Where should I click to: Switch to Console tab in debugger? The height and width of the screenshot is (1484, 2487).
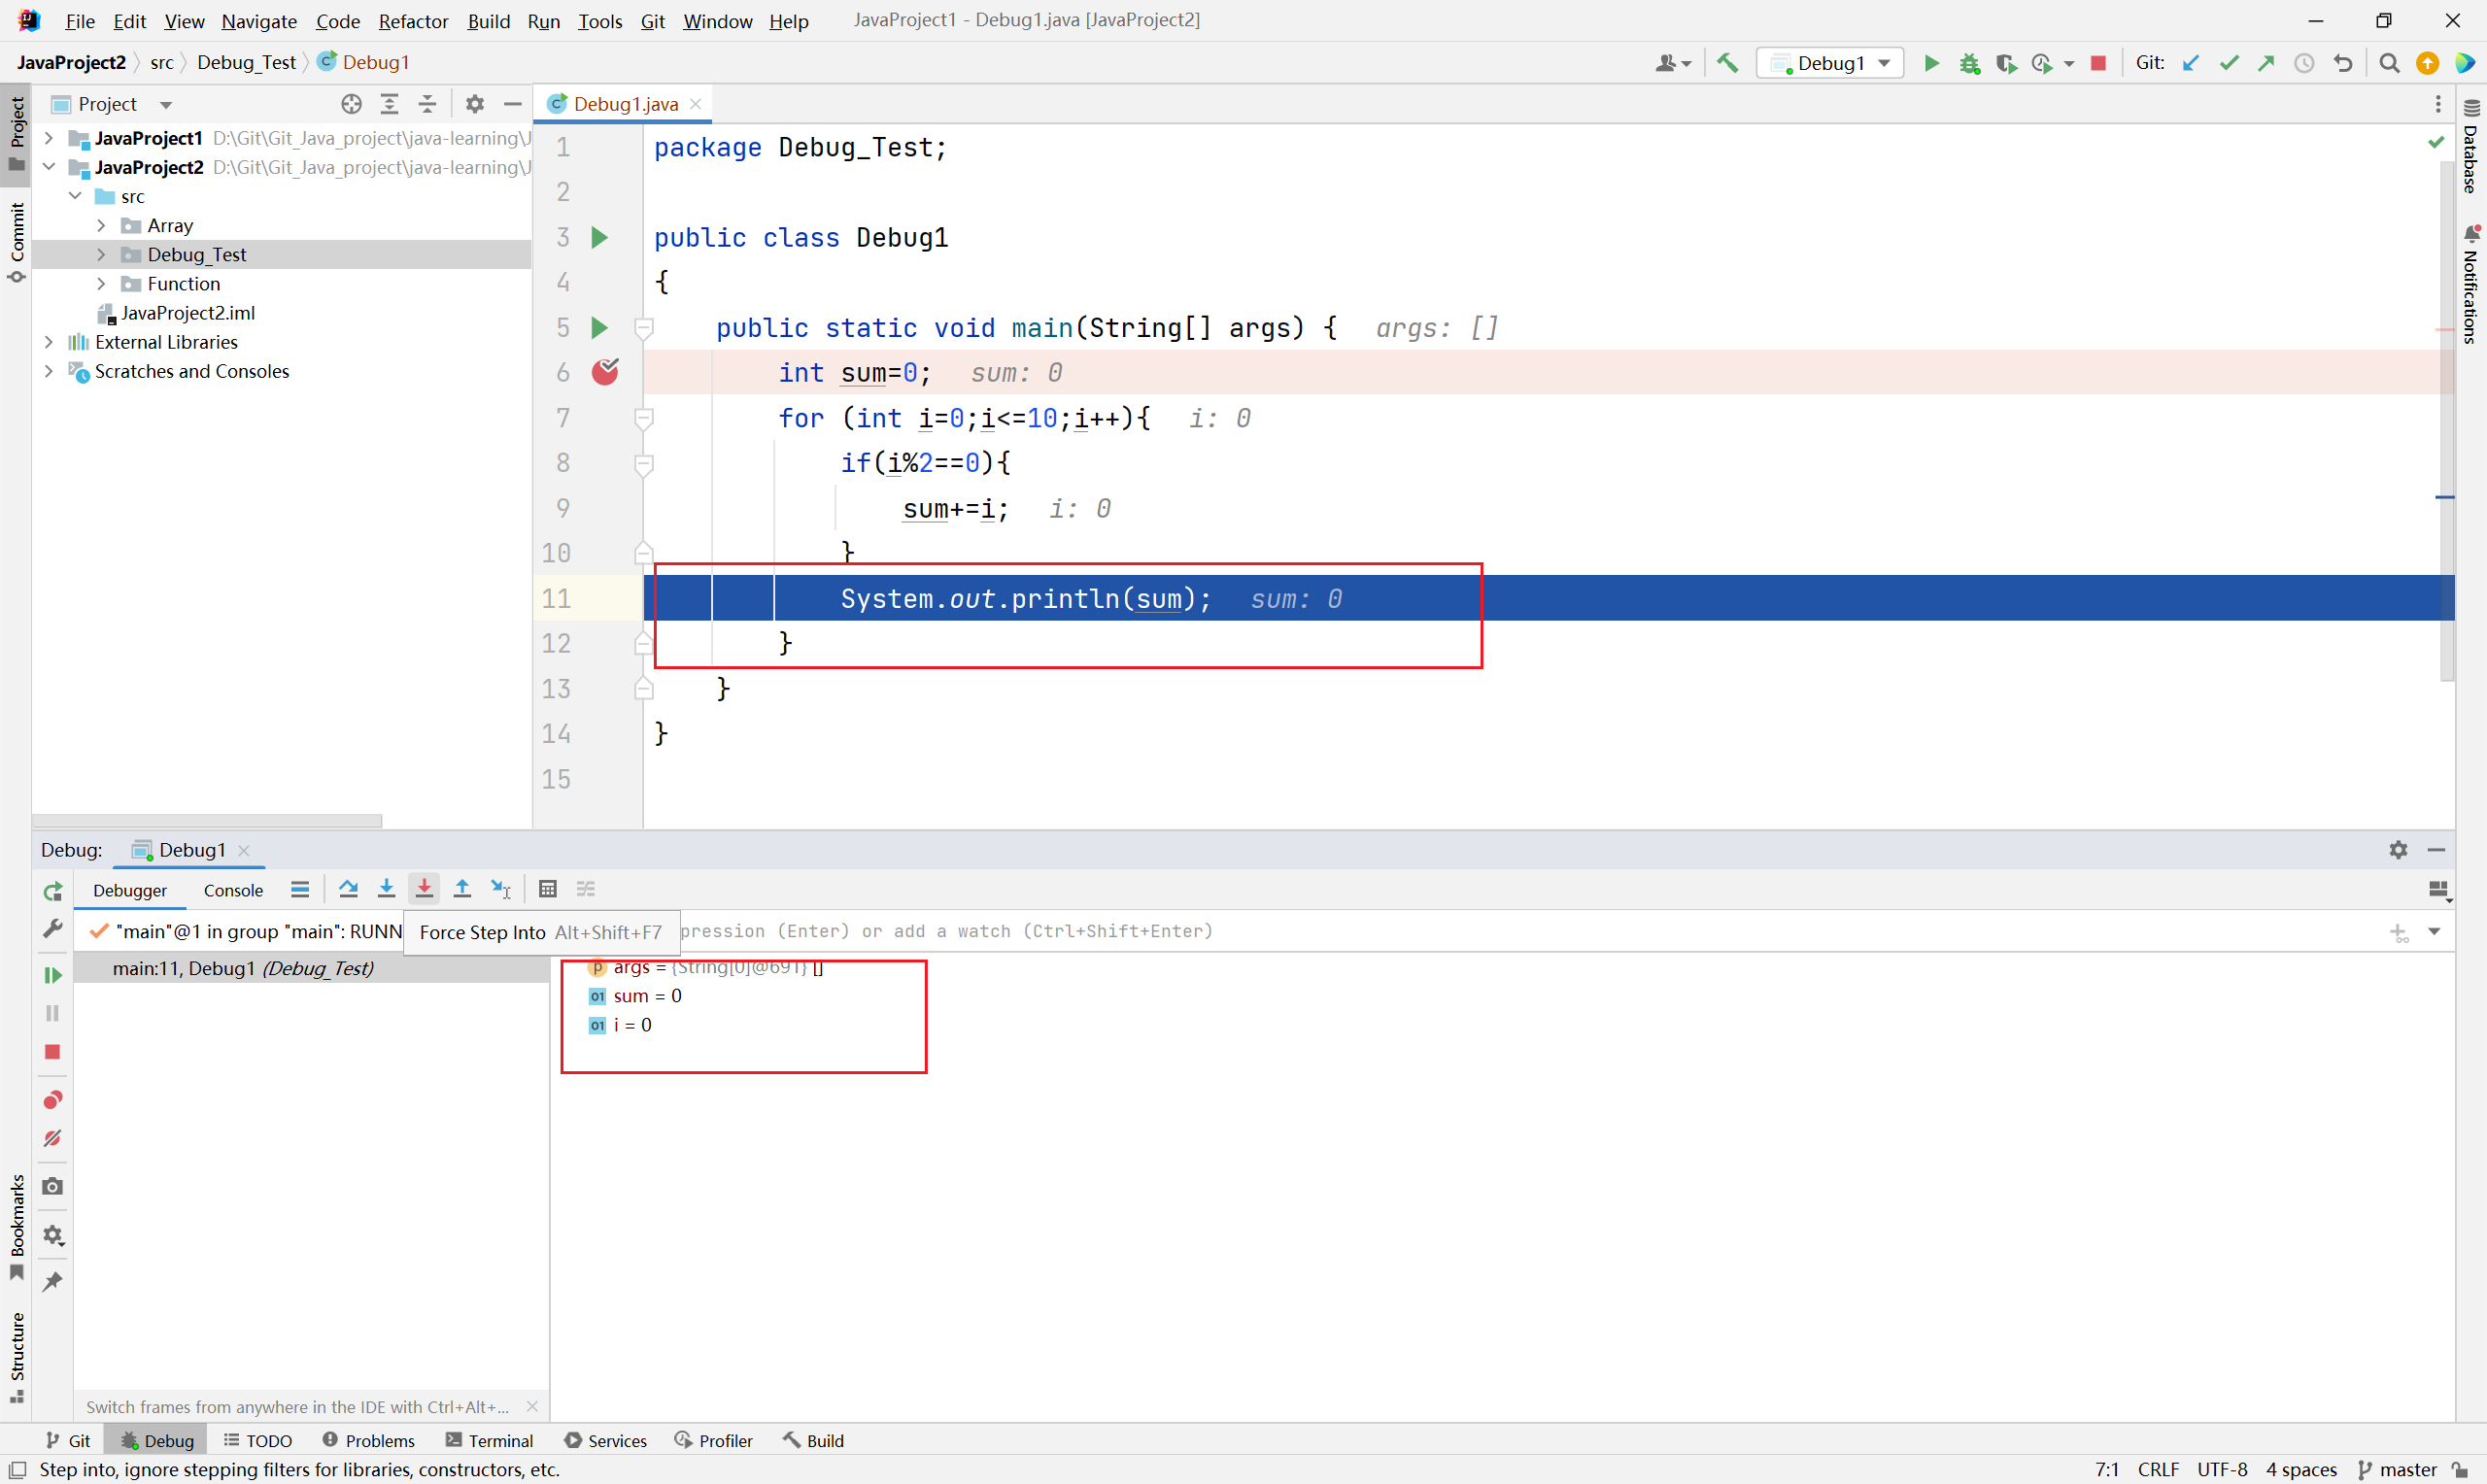click(233, 890)
